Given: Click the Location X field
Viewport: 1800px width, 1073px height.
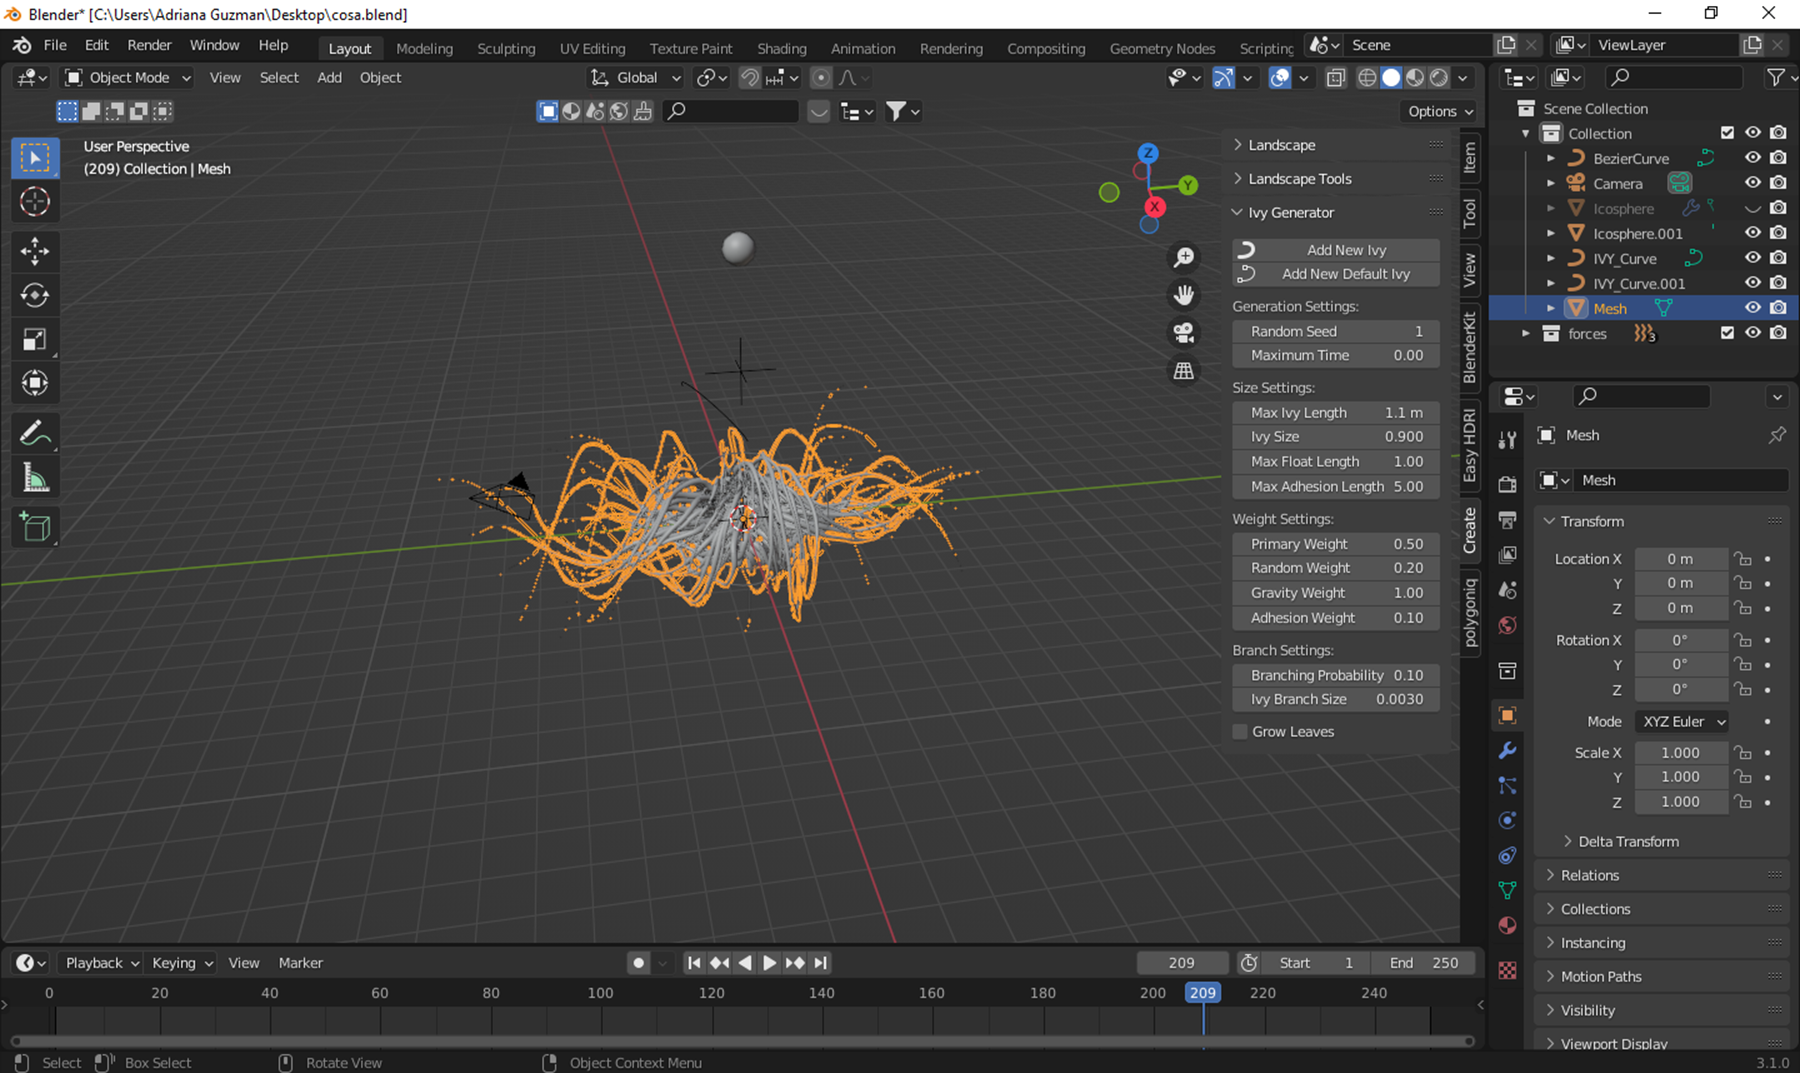Looking at the screenshot, I should pyautogui.click(x=1680, y=559).
